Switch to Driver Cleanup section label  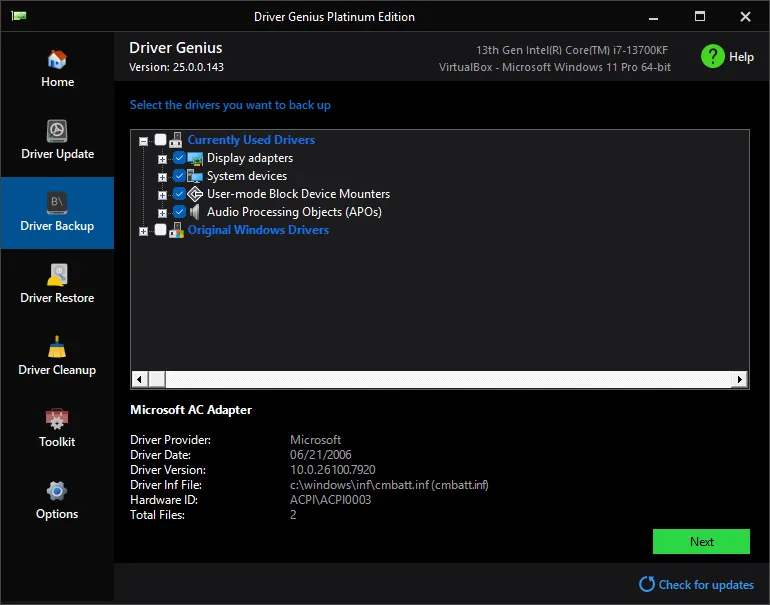57,370
